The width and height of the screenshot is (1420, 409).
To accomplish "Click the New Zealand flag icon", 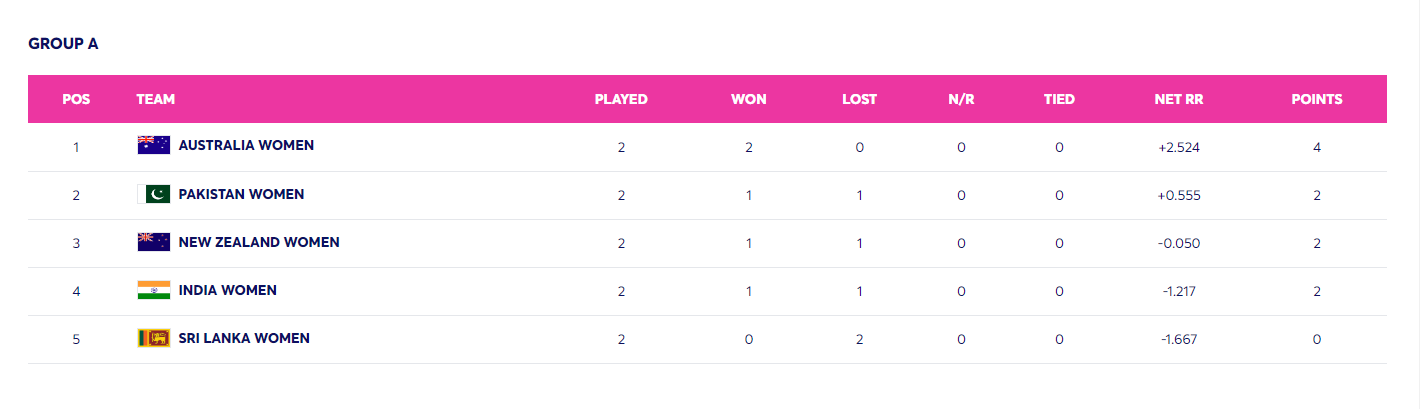I will (154, 242).
